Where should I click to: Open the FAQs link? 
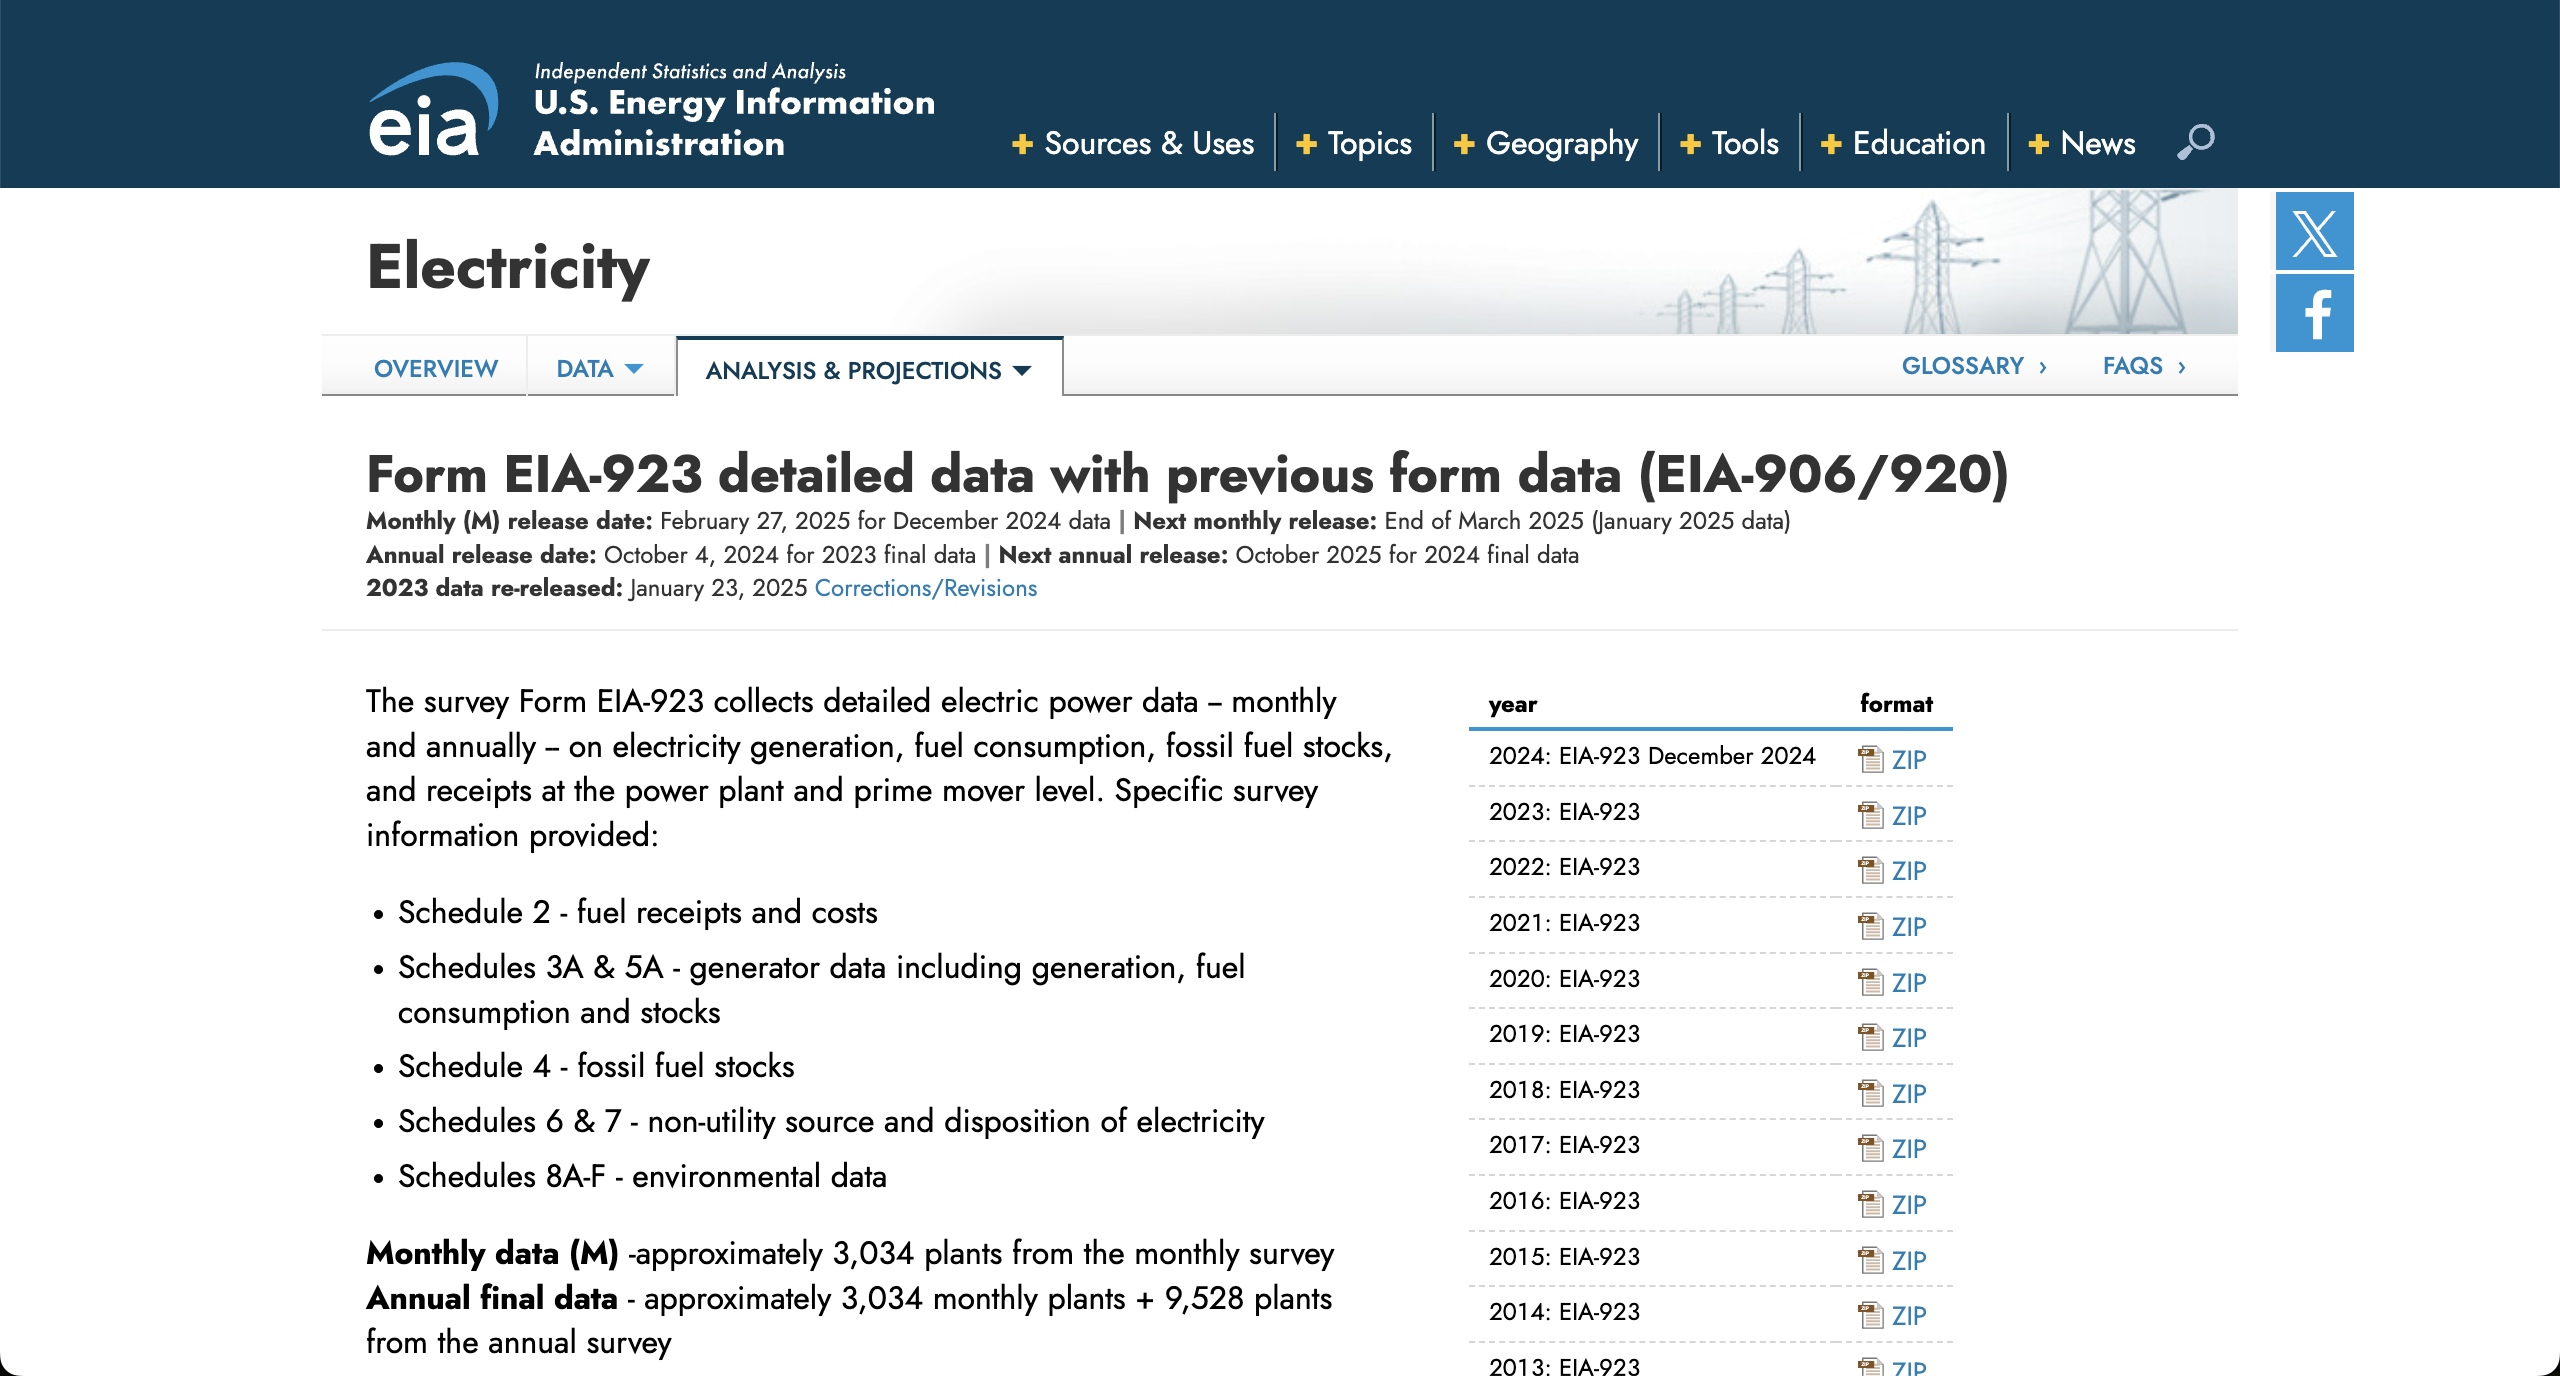[x=2144, y=366]
